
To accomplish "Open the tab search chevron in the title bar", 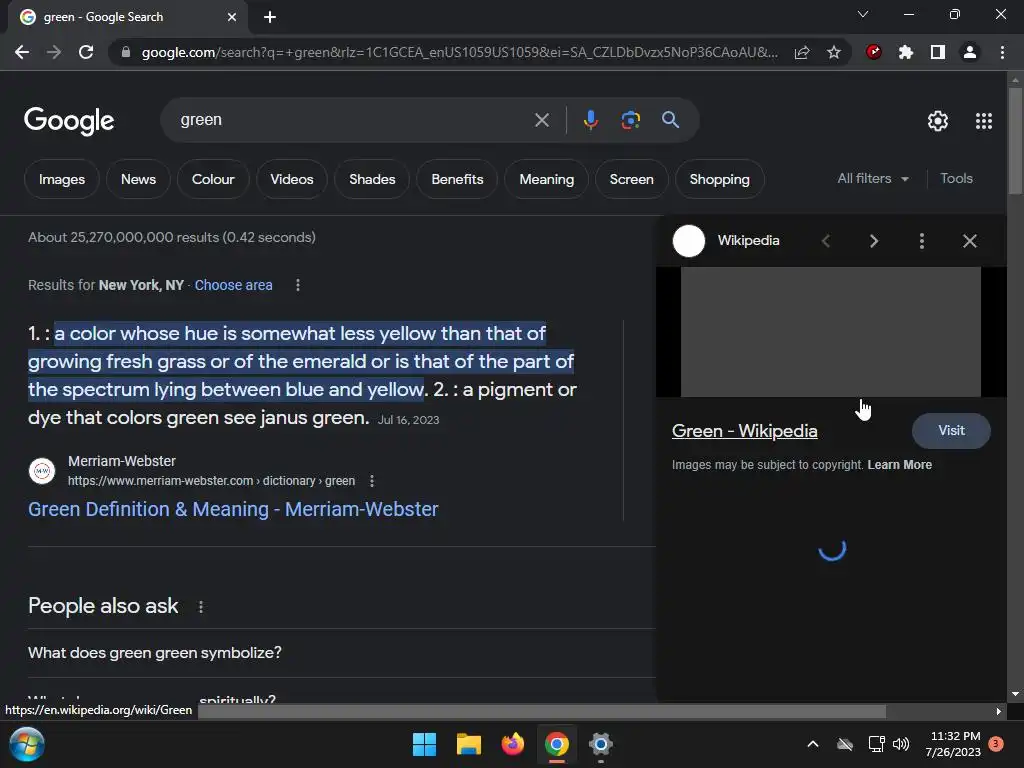I will pos(863,14).
